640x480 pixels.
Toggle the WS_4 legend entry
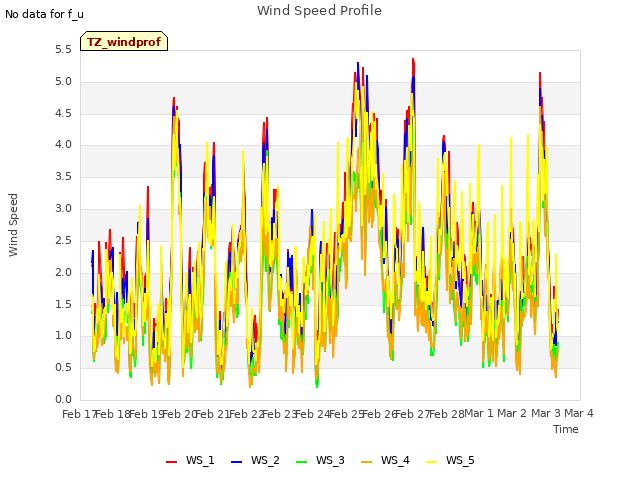click(x=385, y=460)
